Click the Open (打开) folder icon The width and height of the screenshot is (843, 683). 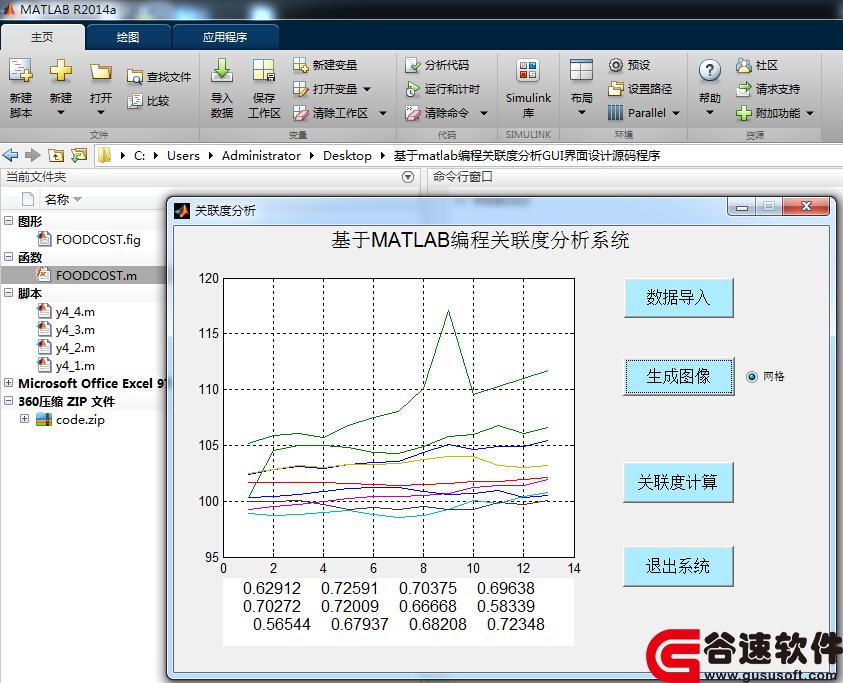click(x=101, y=72)
